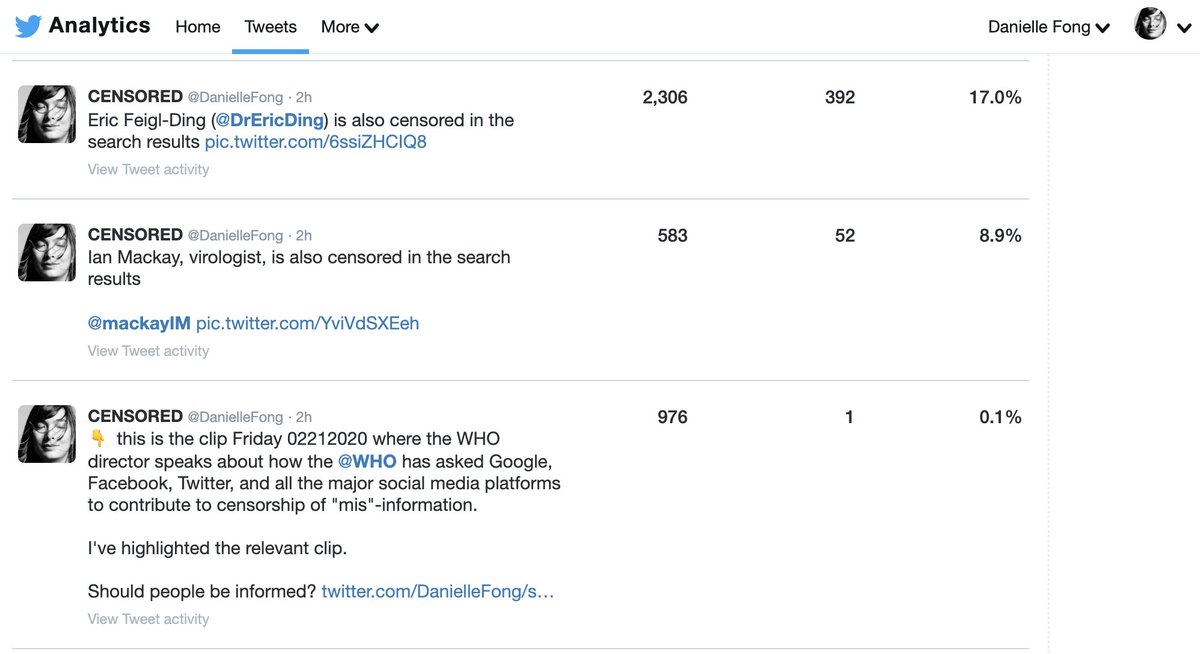1200x654 pixels.
Task: Click the @mackayIM mention link
Action: click(x=139, y=323)
